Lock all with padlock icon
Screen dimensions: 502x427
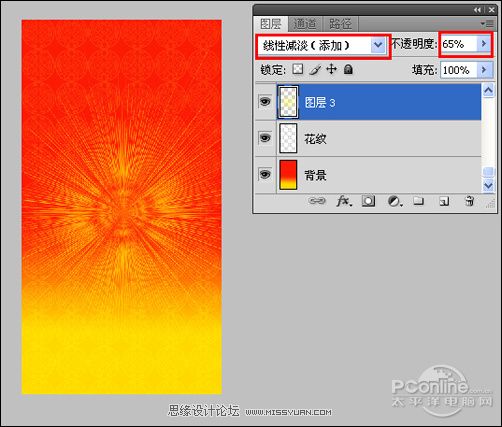(348, 69)
